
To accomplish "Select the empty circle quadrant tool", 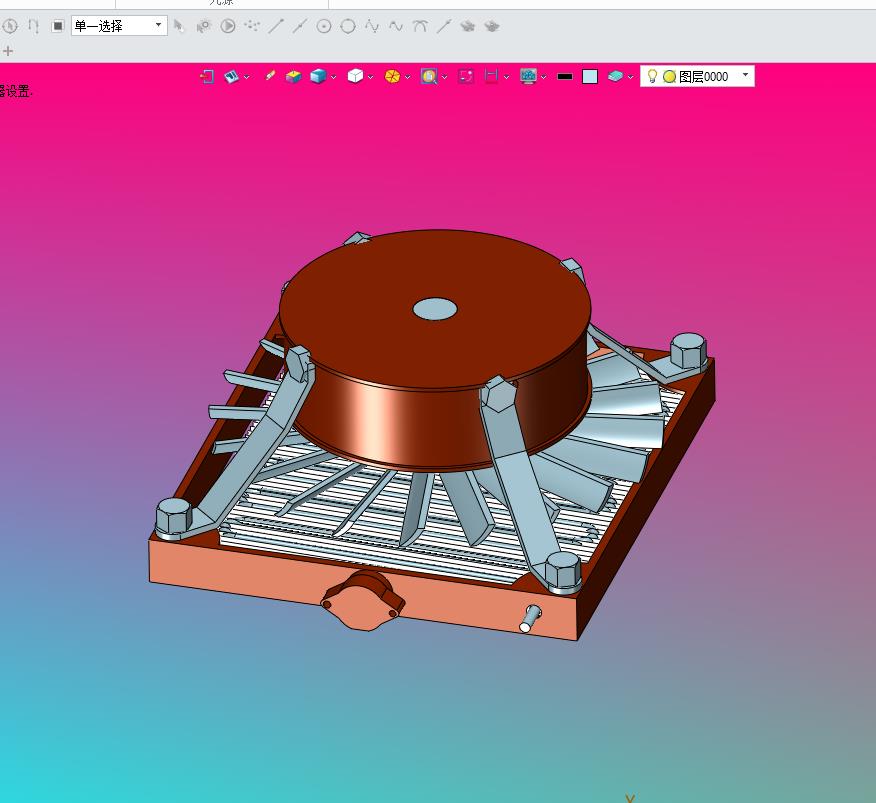I will [x=348, y=26].
